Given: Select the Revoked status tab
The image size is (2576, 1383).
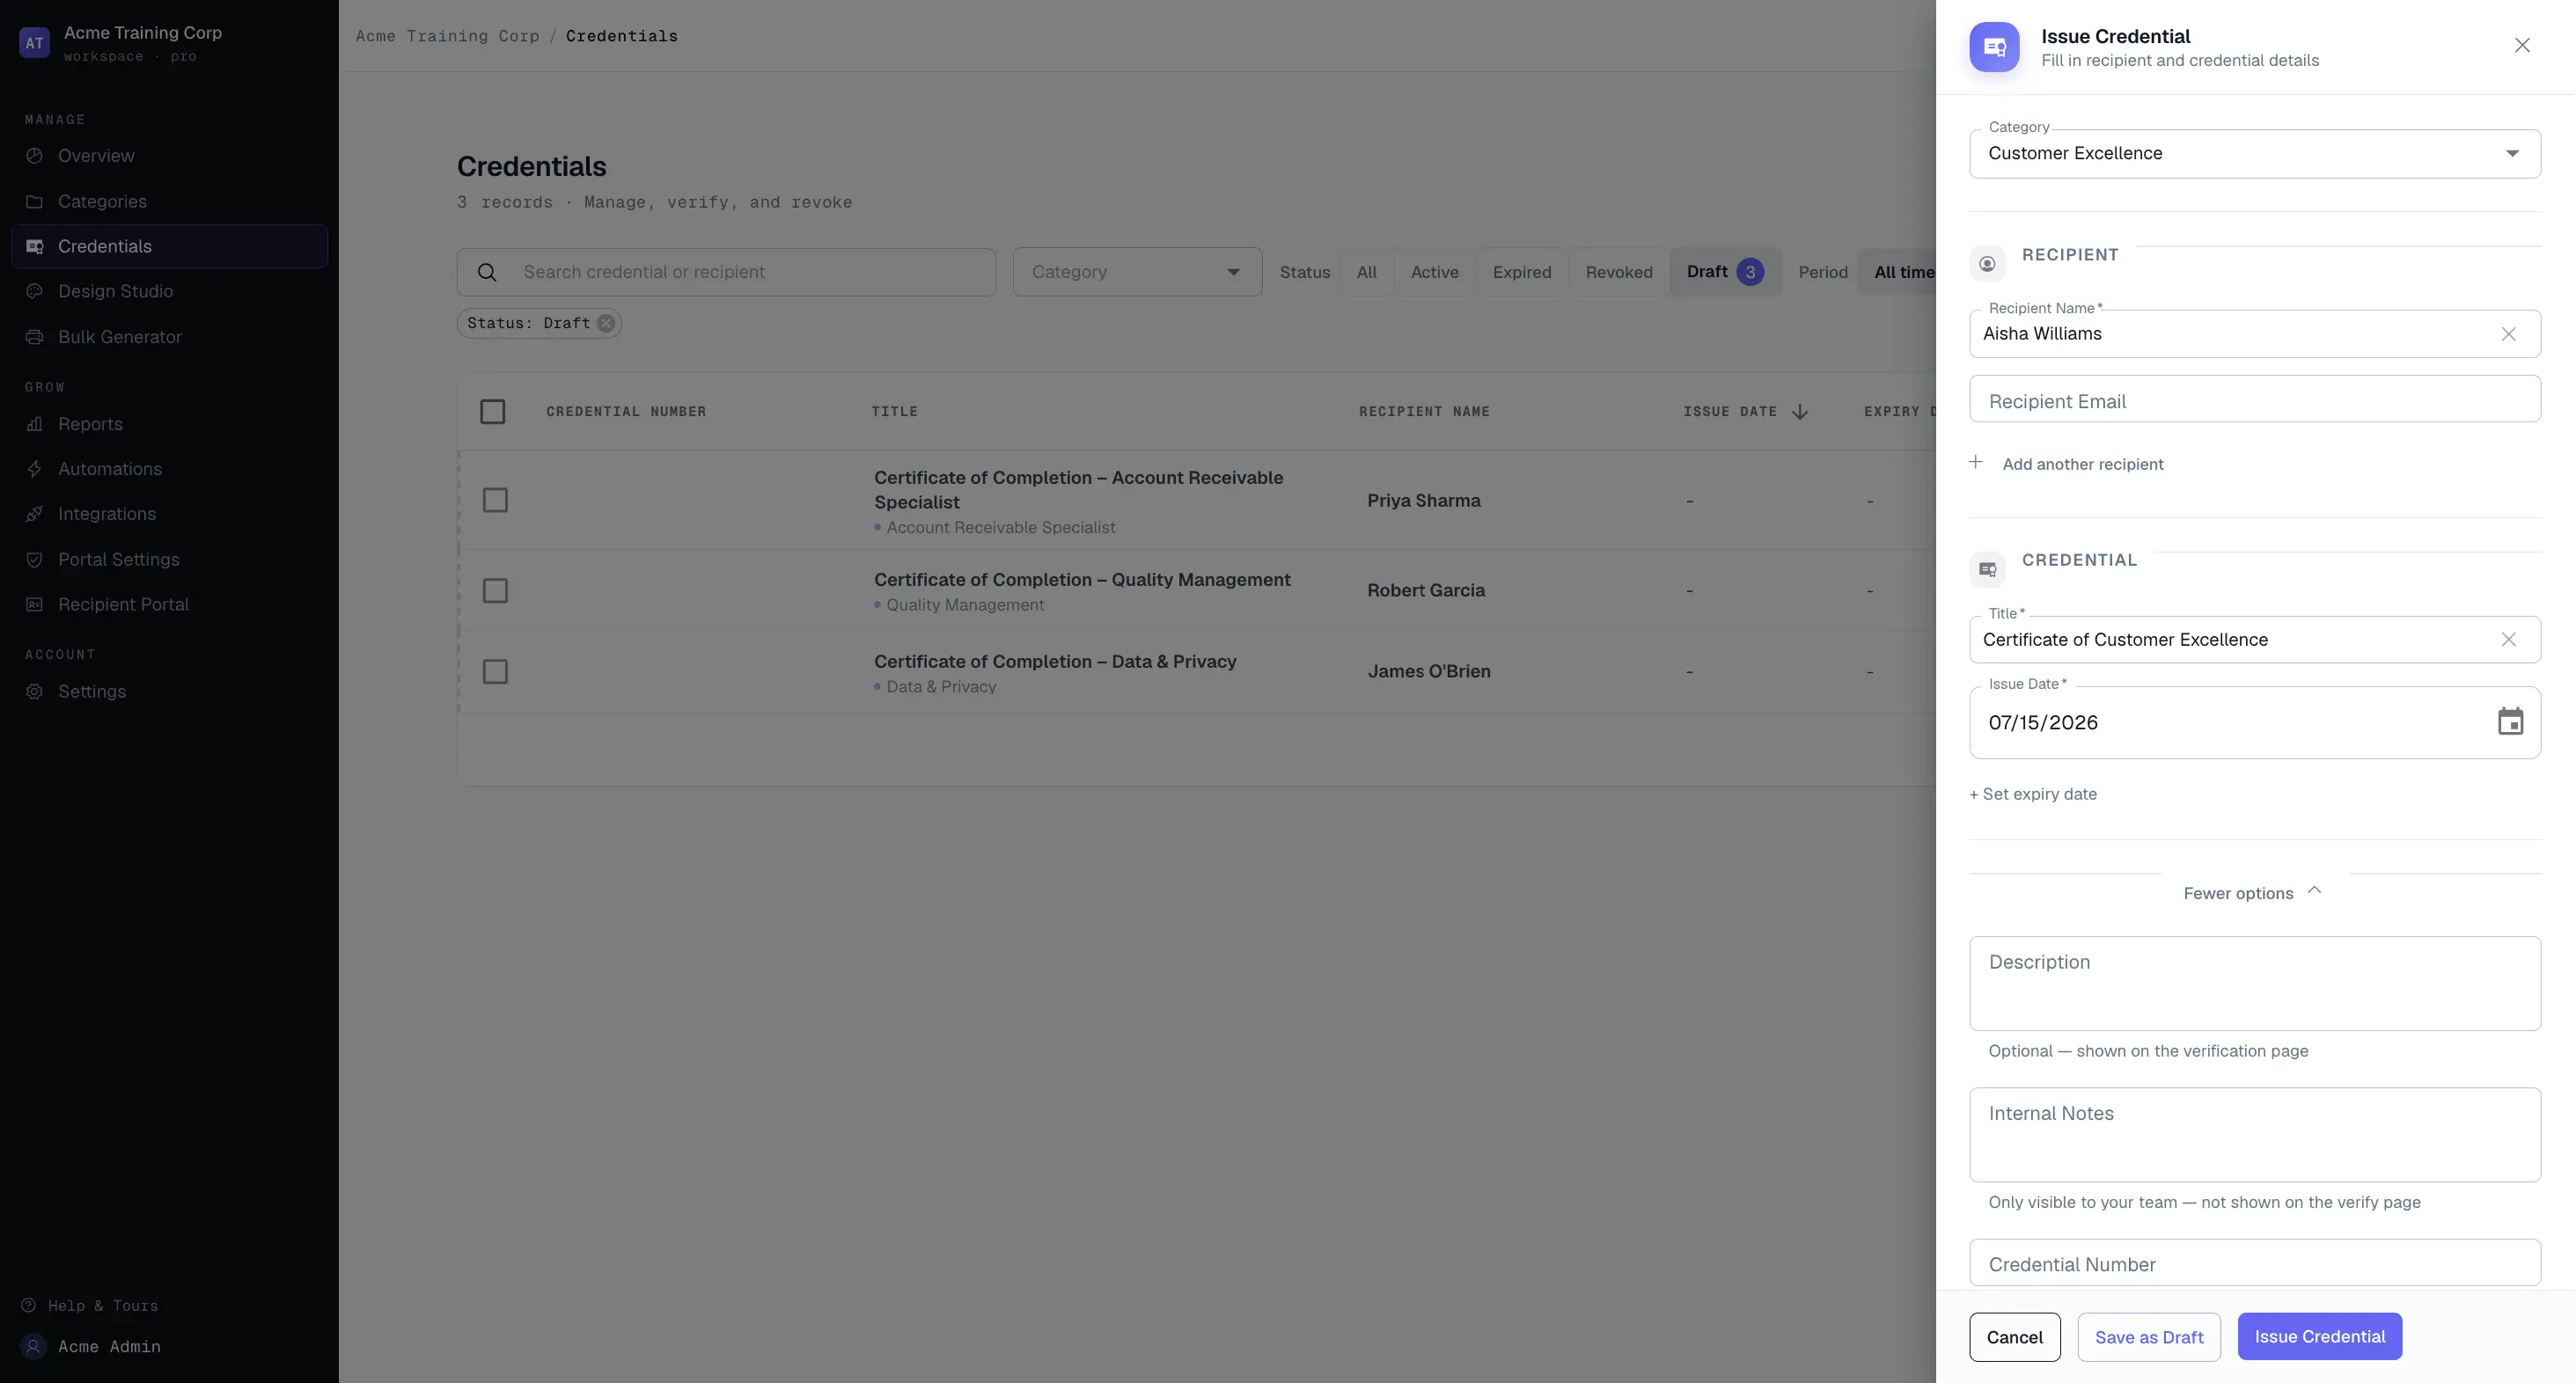Looking at the screenshot, I should [1618, 272].
